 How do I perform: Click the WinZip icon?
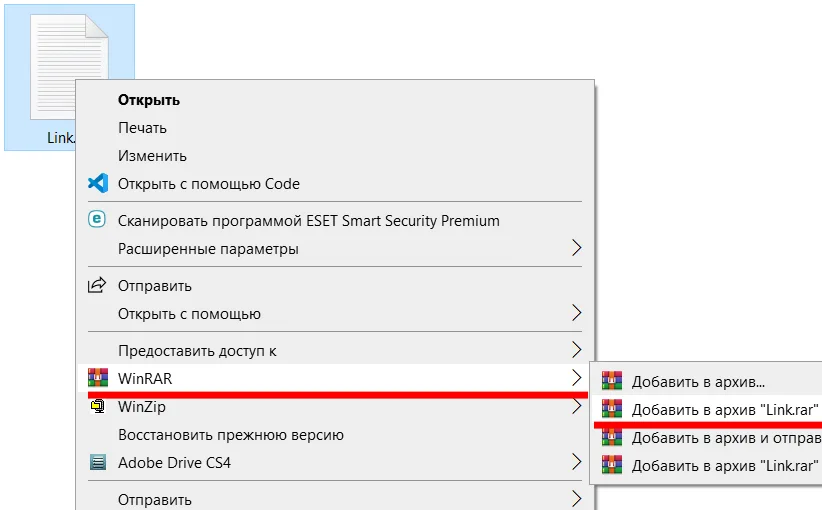[97, 407]
